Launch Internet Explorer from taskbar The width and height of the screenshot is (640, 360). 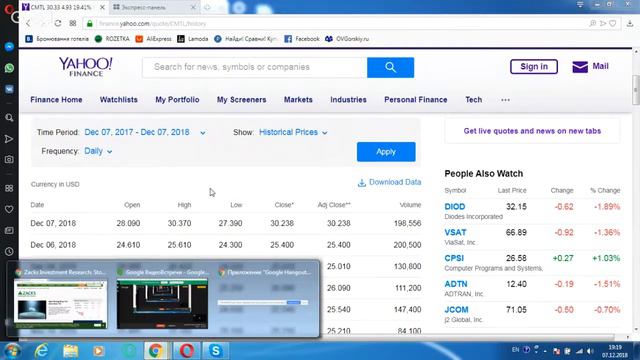pyautogui.click(x=42, y=351)
